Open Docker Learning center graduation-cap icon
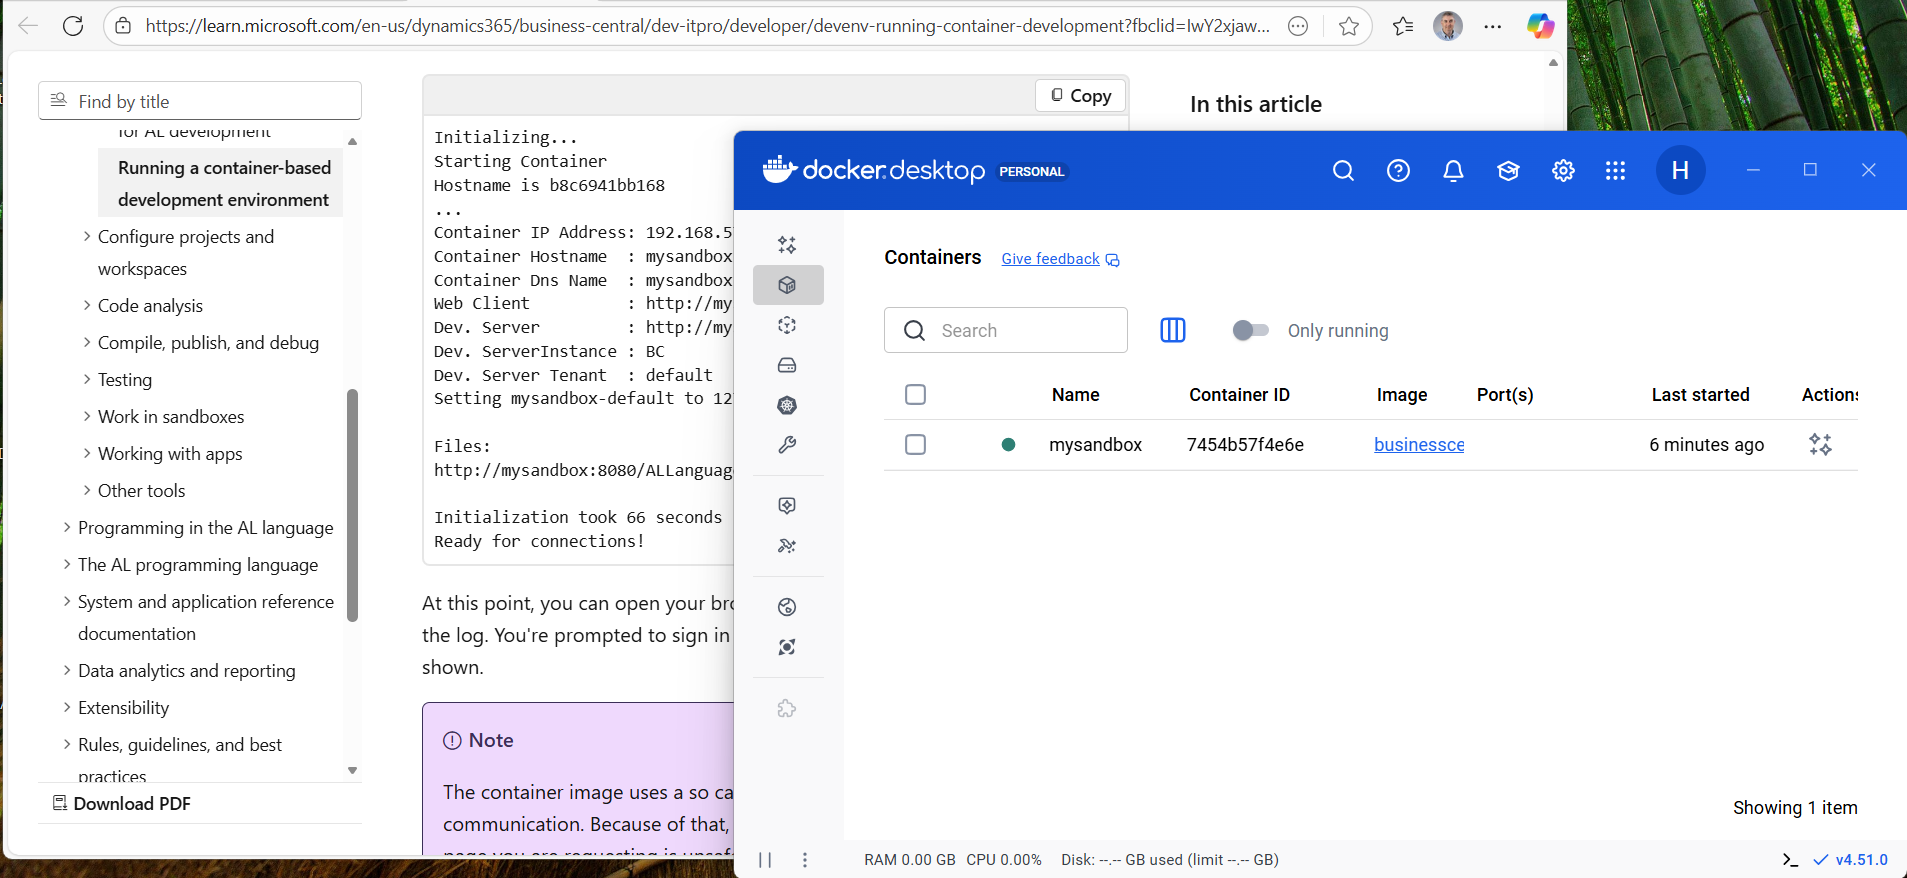The height and width of the screenshot is (878, 1907). coord(1508,171)
